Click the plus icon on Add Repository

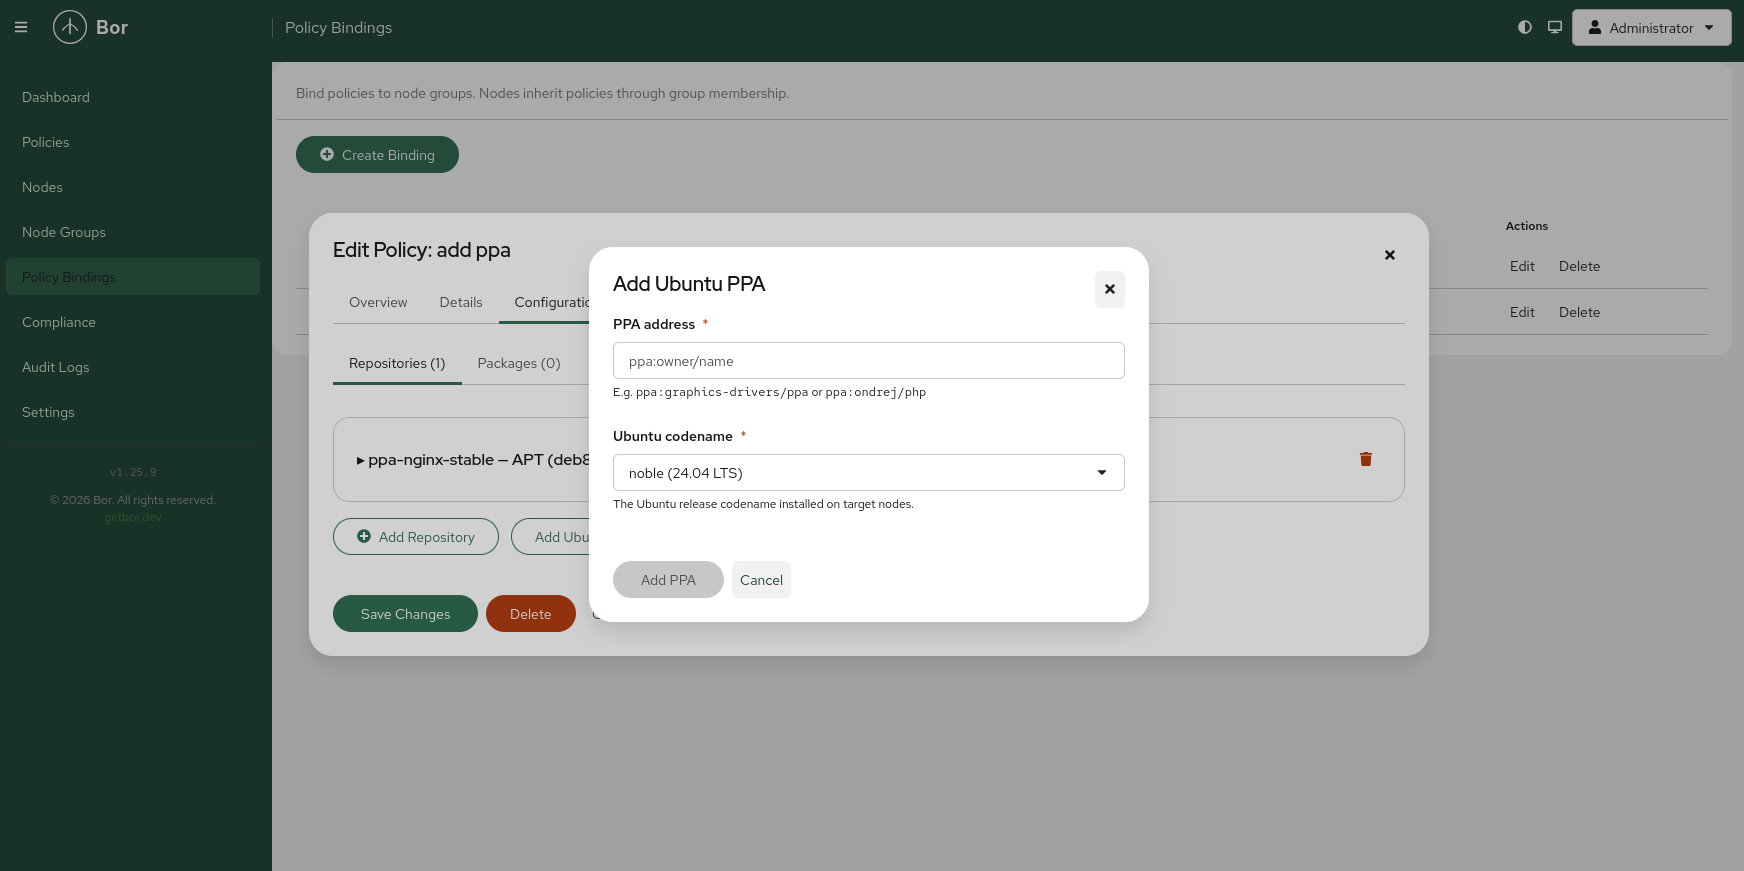[x=364, y=536]
